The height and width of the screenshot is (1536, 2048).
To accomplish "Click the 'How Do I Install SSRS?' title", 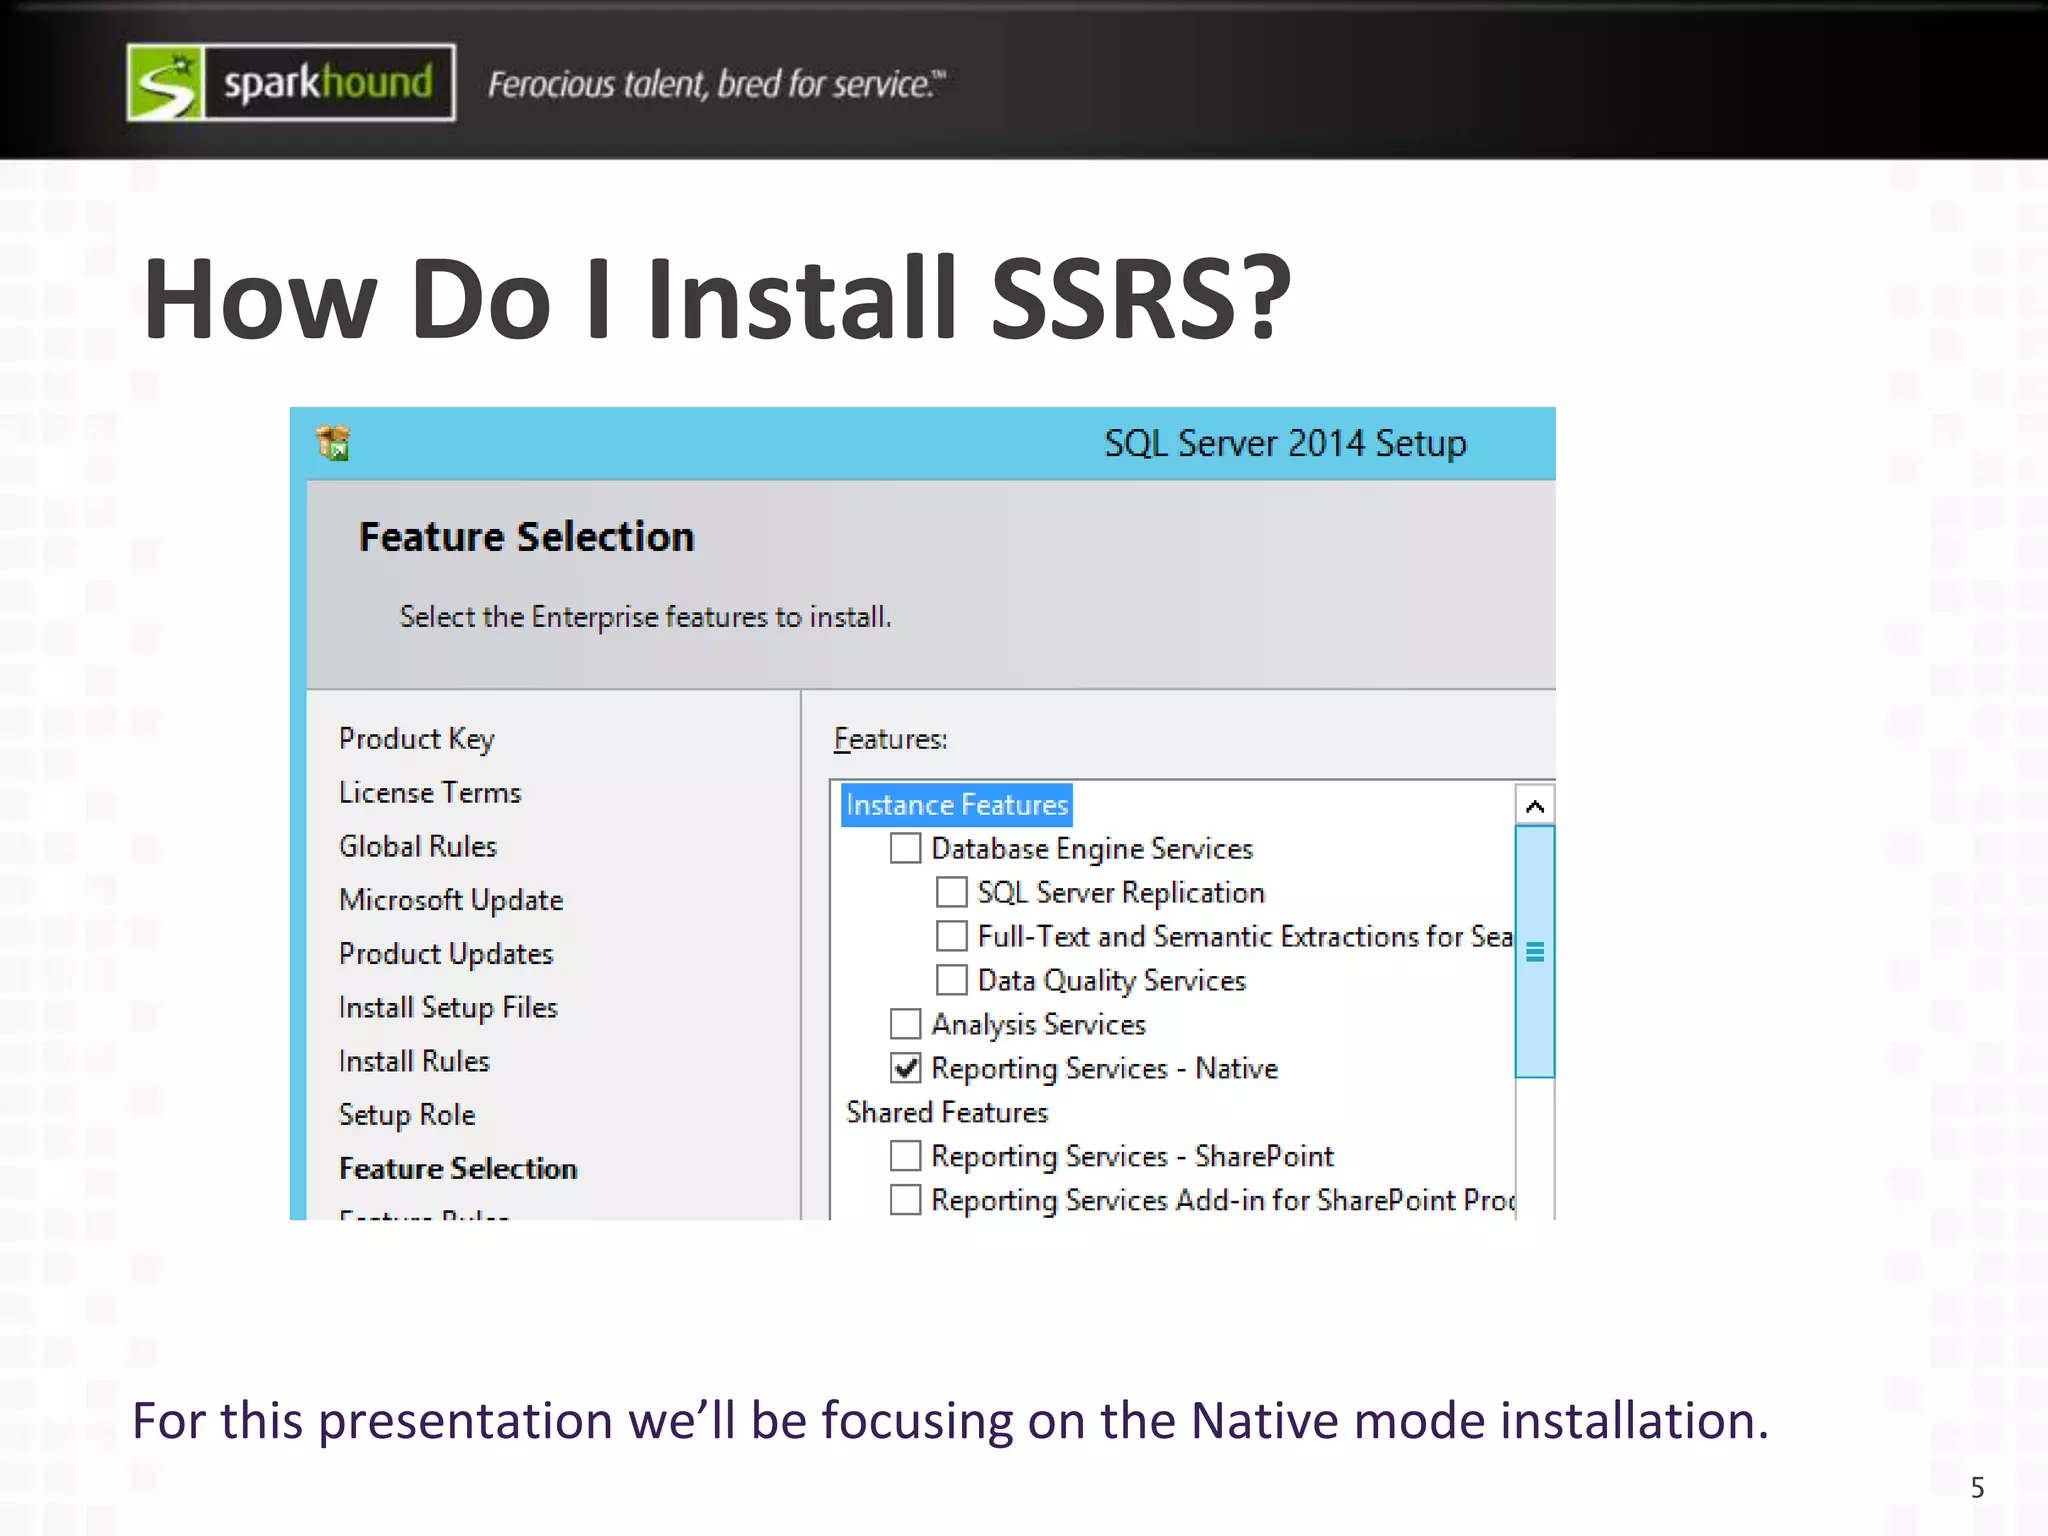I will 717,298.
